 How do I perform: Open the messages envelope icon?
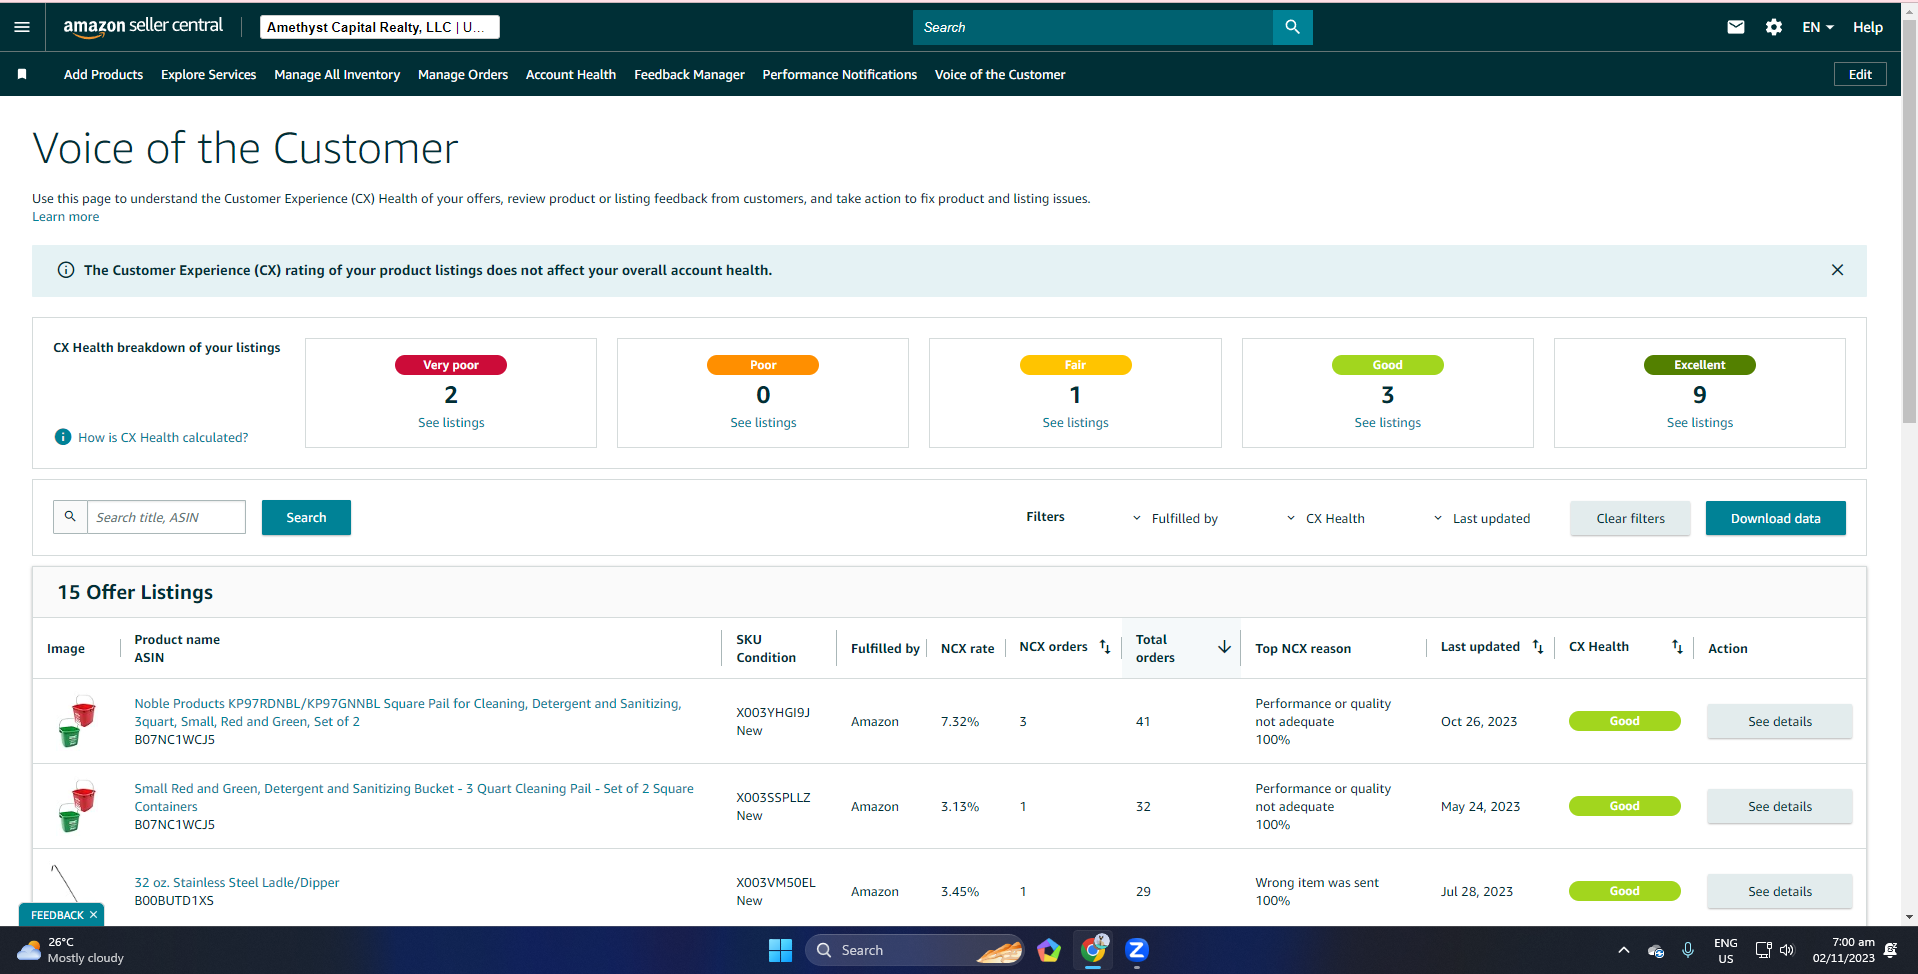1736,27
